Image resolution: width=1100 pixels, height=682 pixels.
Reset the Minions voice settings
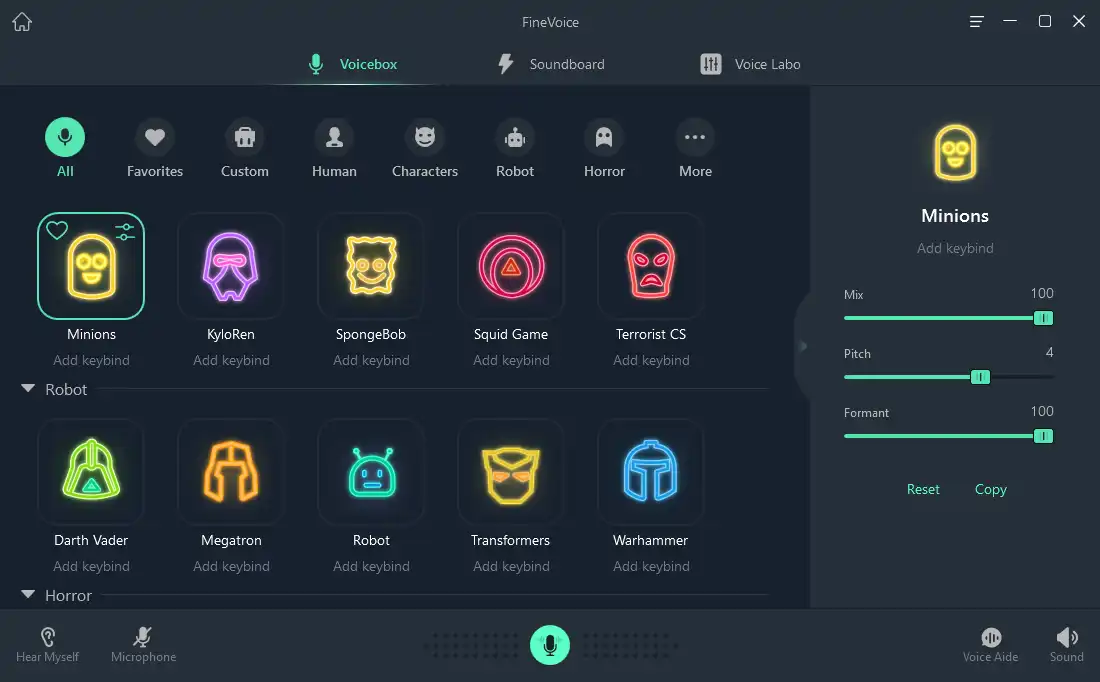tap(923, 489)
